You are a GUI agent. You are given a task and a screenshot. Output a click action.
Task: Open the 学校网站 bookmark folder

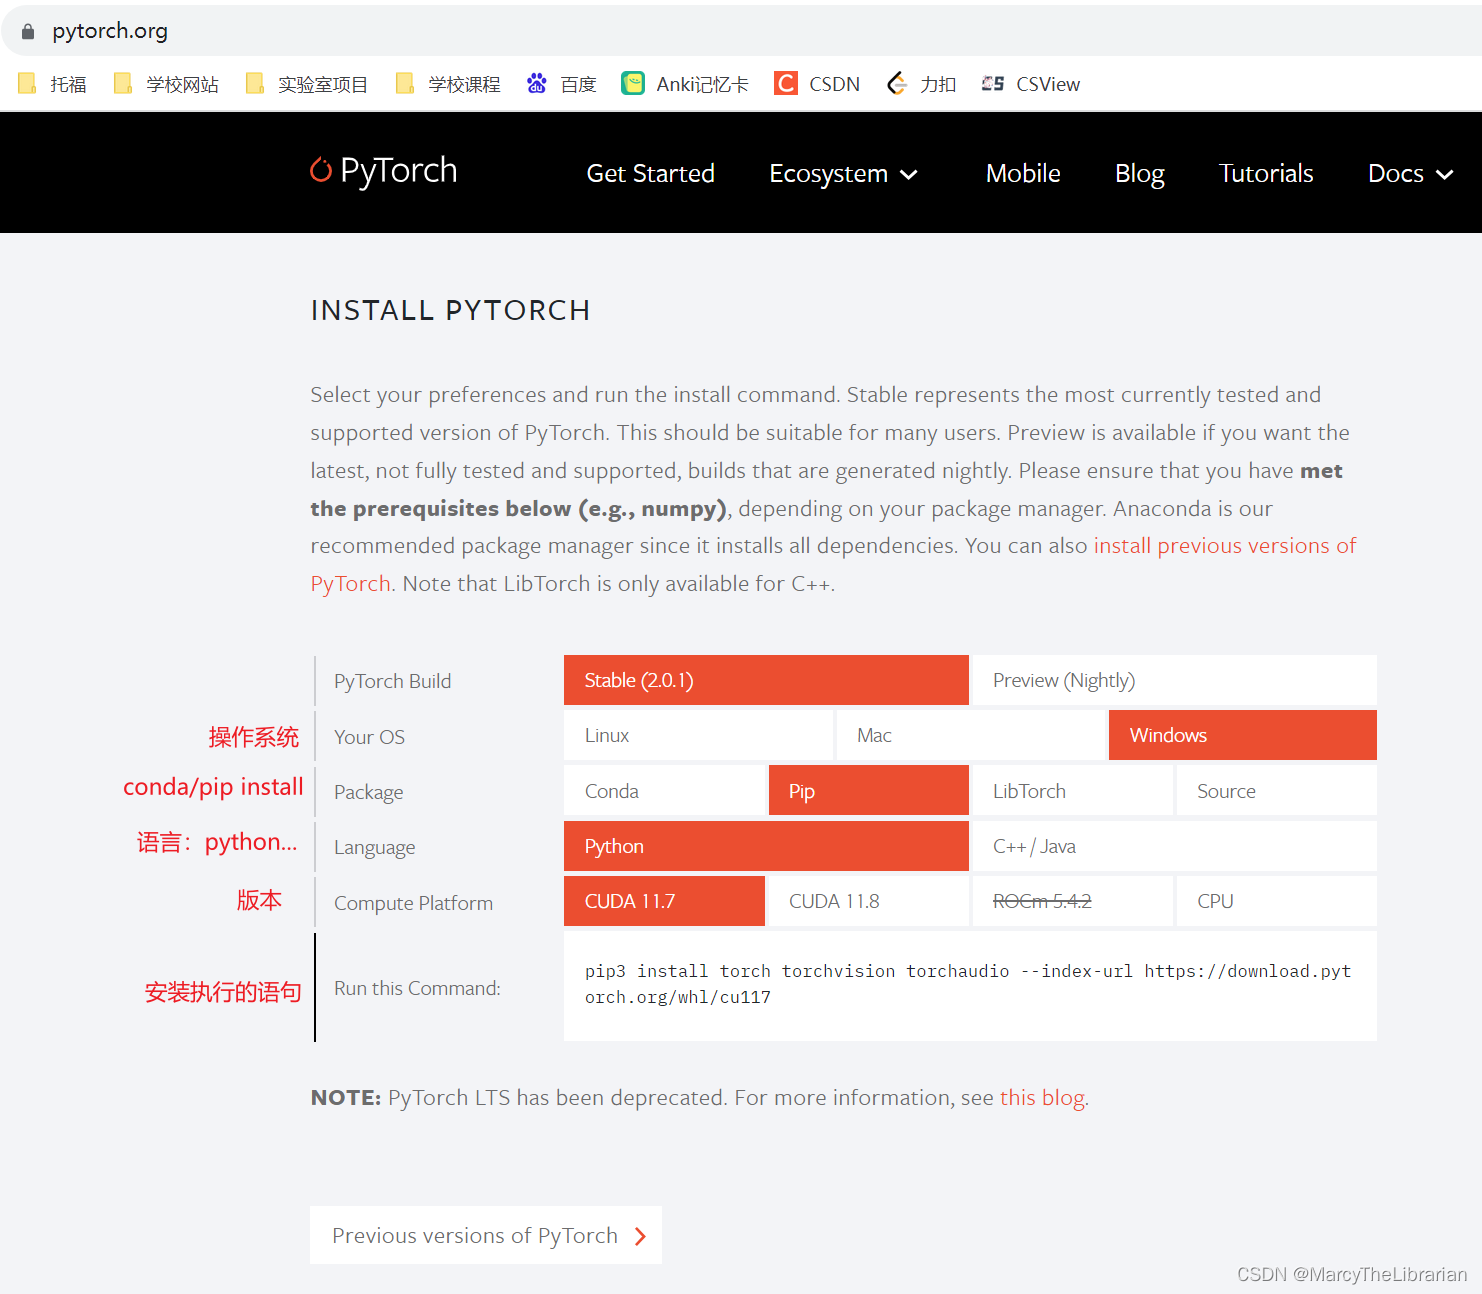click(166, 84)
